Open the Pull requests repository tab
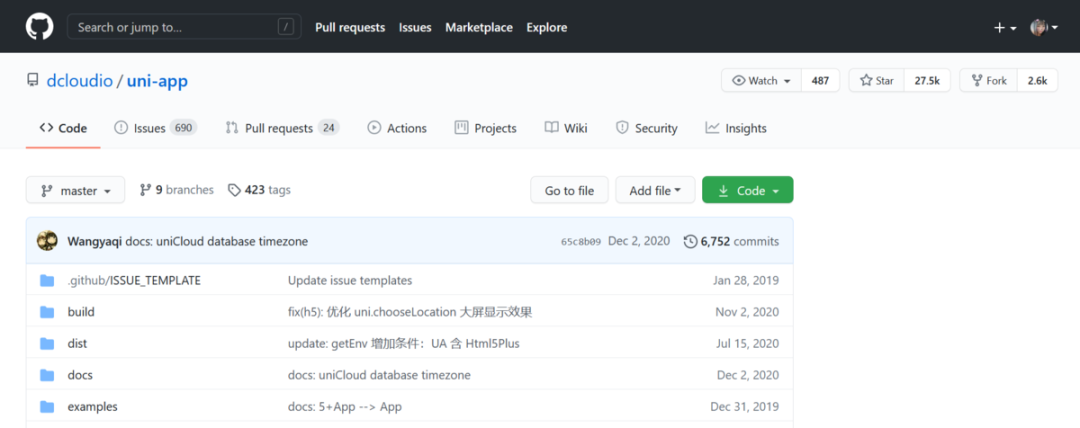The height and width of the screenshot is (428, 1080). point(281,128)
